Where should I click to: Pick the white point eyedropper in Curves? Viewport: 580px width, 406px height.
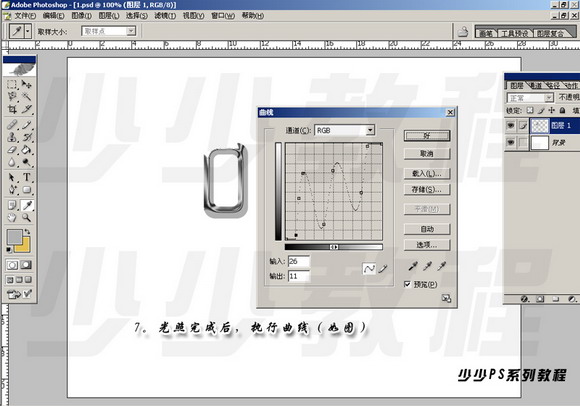tap(442, 266)
